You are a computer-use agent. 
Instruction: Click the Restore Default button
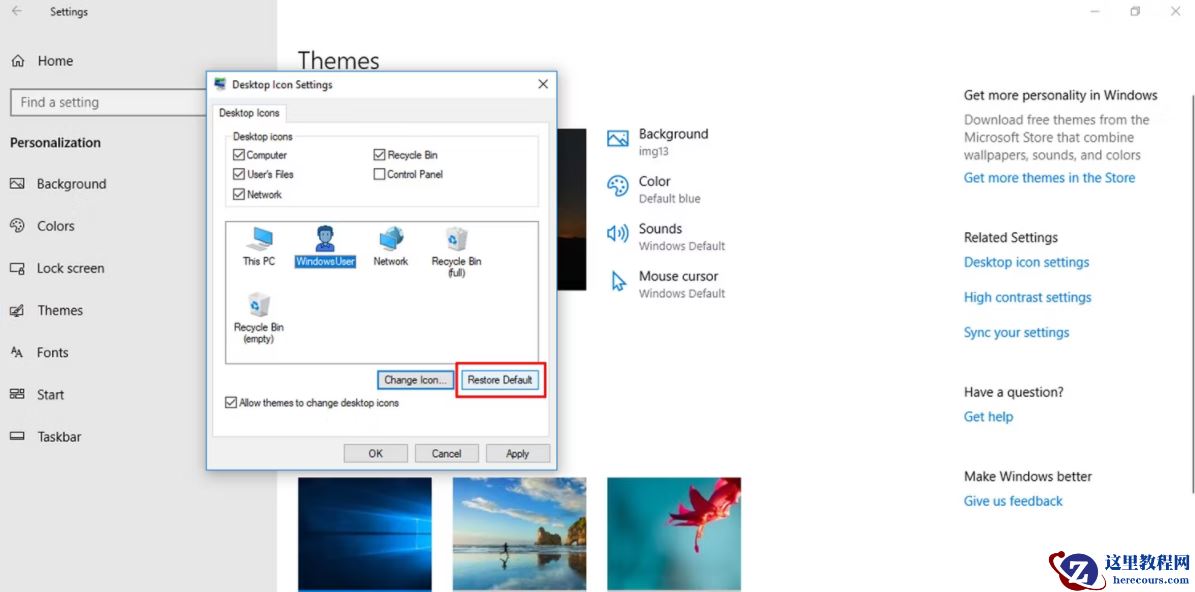pyautogui.click(x=500, y=379)
